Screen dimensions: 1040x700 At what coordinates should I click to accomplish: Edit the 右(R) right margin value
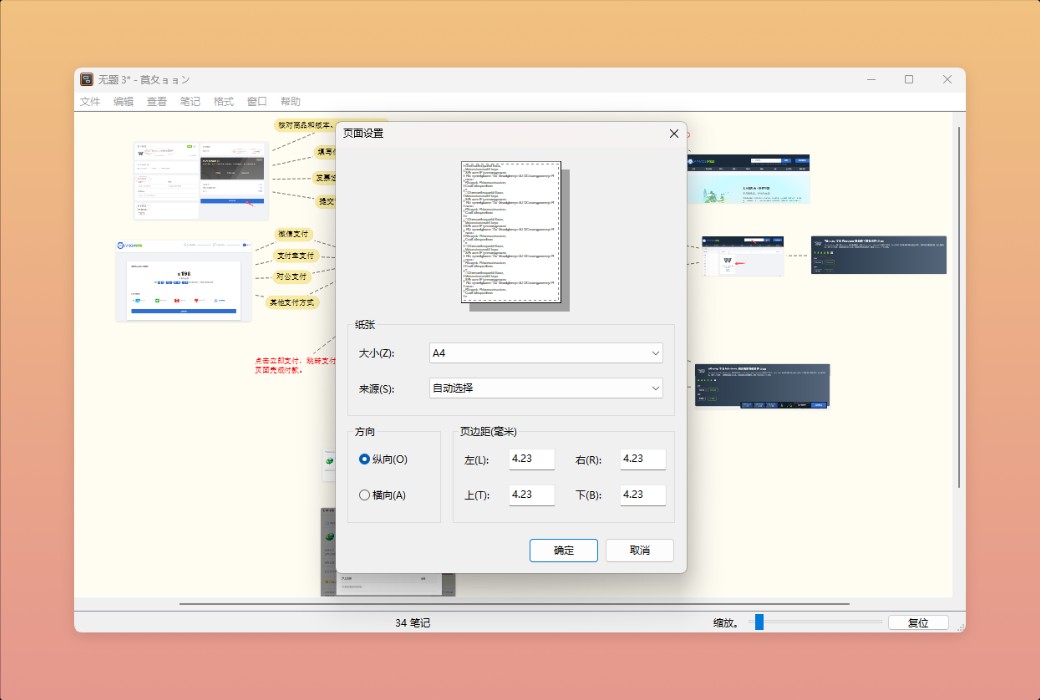click(642, 459)
